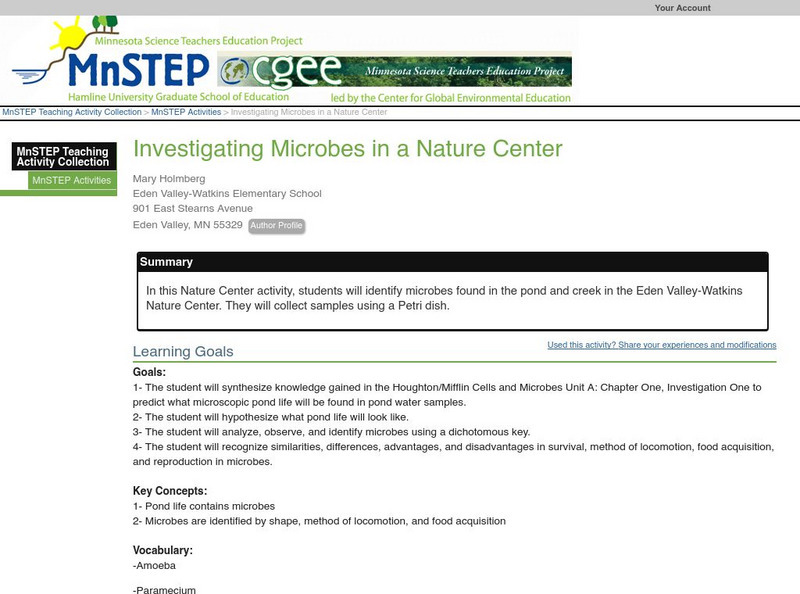
Task: Open sidebar MnSTEP Teaching Activity Collection item
Action: [62, 156]
